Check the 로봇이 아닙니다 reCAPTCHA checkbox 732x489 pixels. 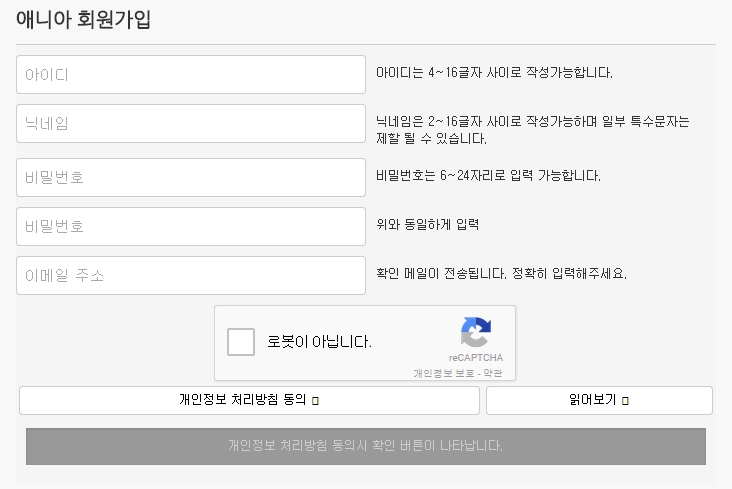[x=241, y=342]
